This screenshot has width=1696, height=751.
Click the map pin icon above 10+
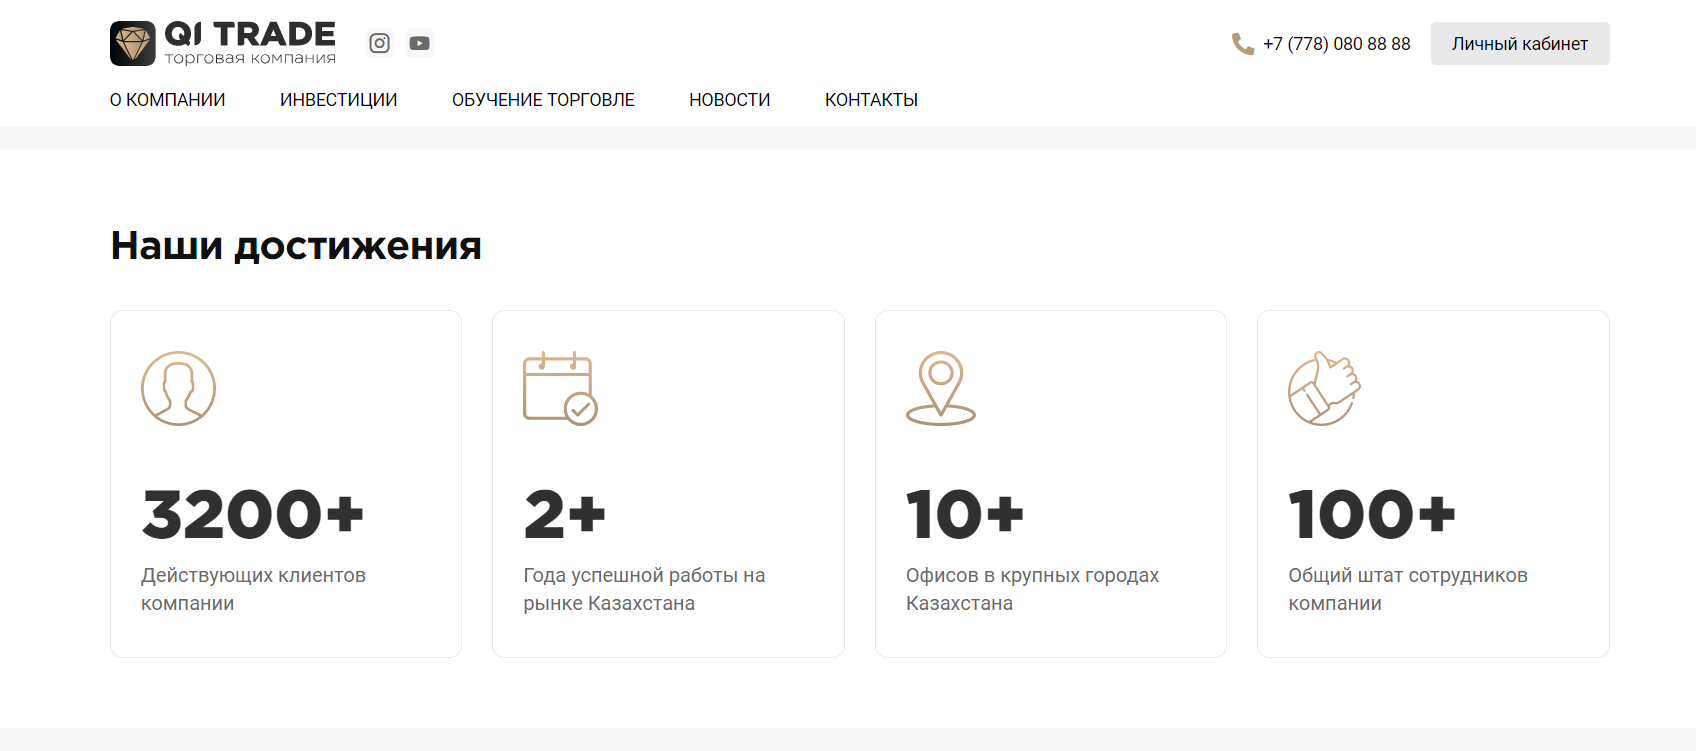coord(941,388)
